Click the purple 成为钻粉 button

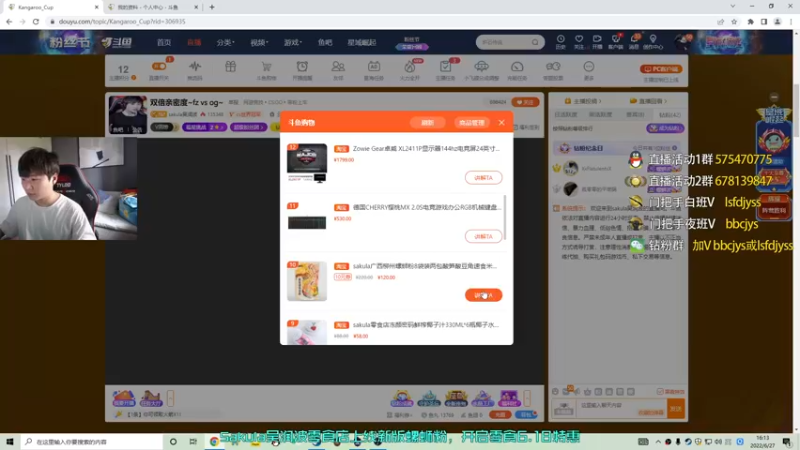665,128
